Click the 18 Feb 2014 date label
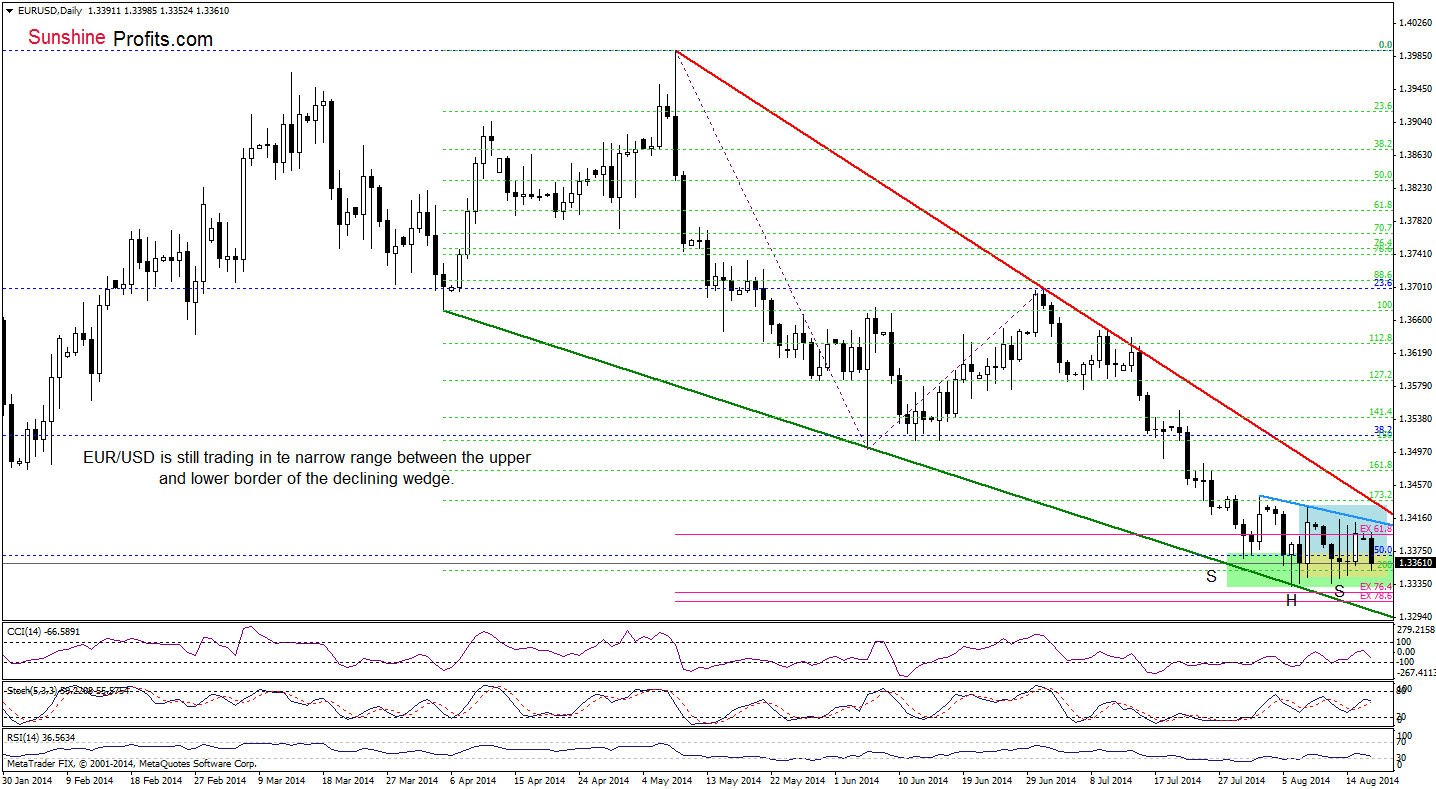This screenshot has width=1436, height=789. point(157,780)
